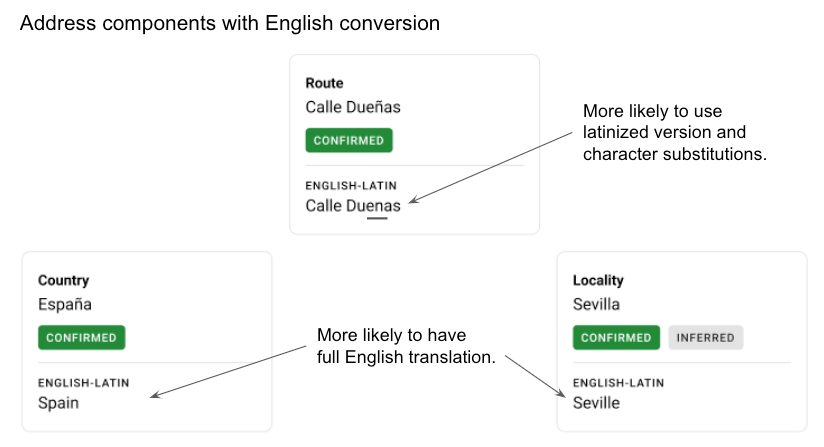Select the Country heading
The width and height of the screenshot is (824, 447).
click(x=63, y=281)
